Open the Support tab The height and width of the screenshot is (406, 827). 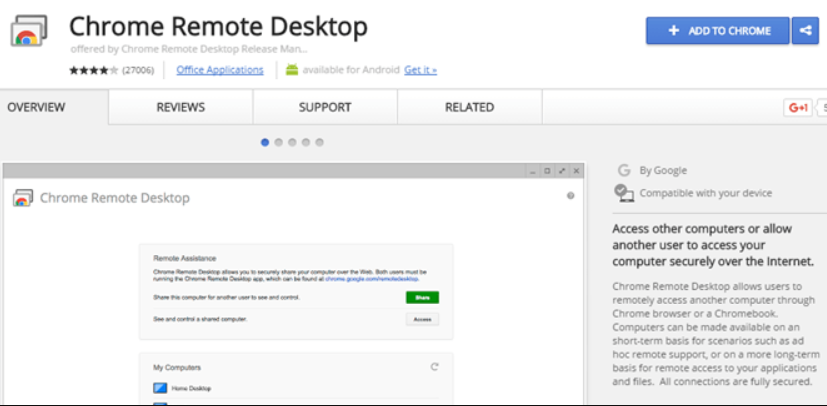(325, 108)
